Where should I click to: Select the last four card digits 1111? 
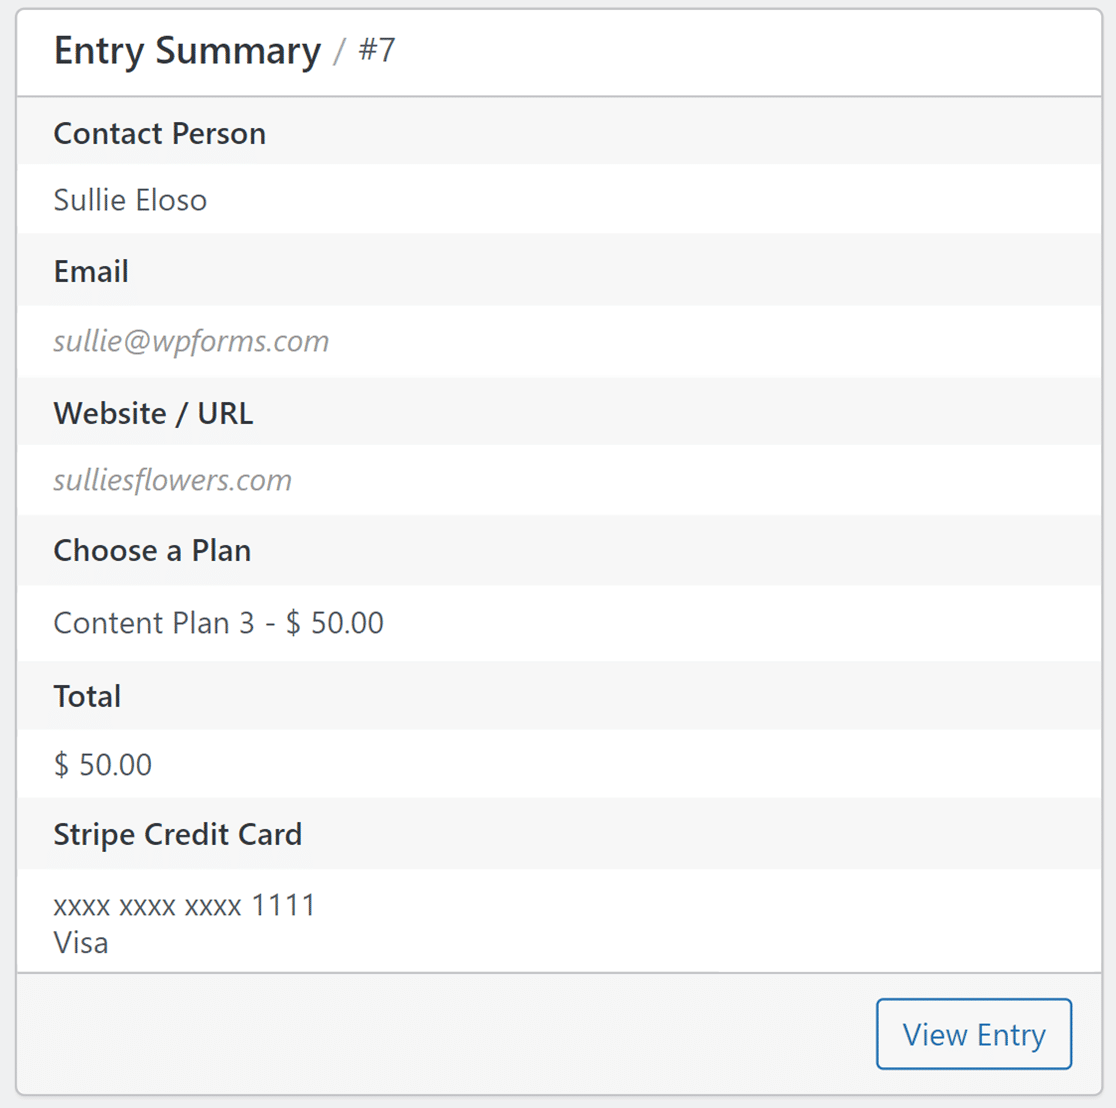tap(283, 906)
